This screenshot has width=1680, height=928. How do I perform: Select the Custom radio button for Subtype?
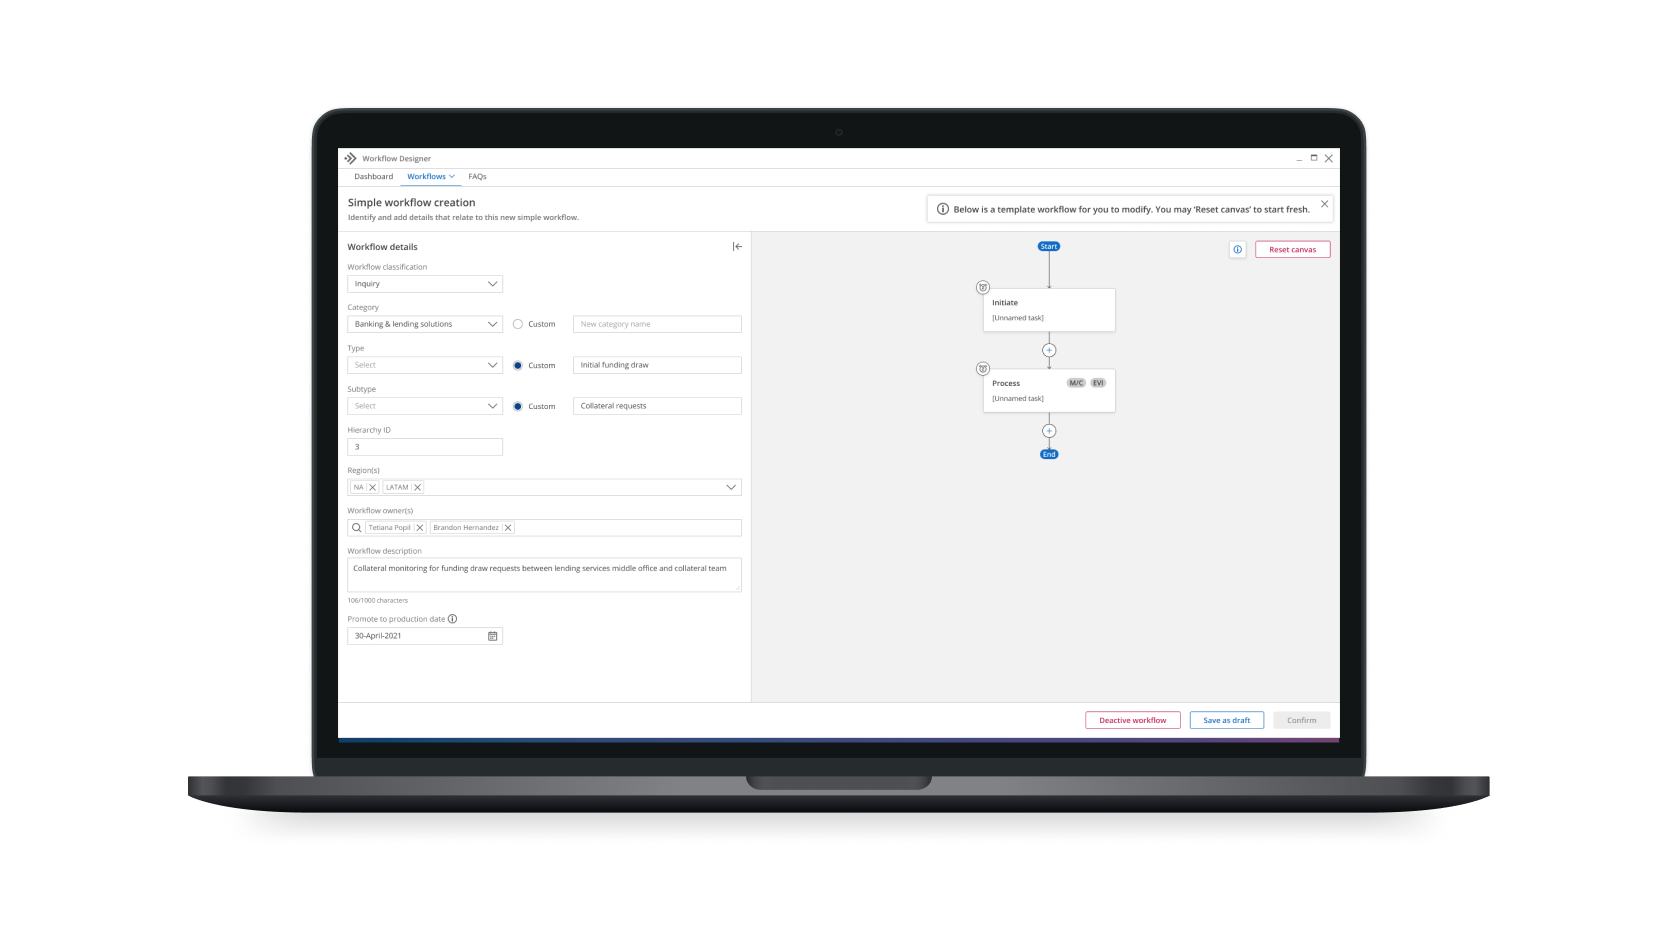[518, 406]
